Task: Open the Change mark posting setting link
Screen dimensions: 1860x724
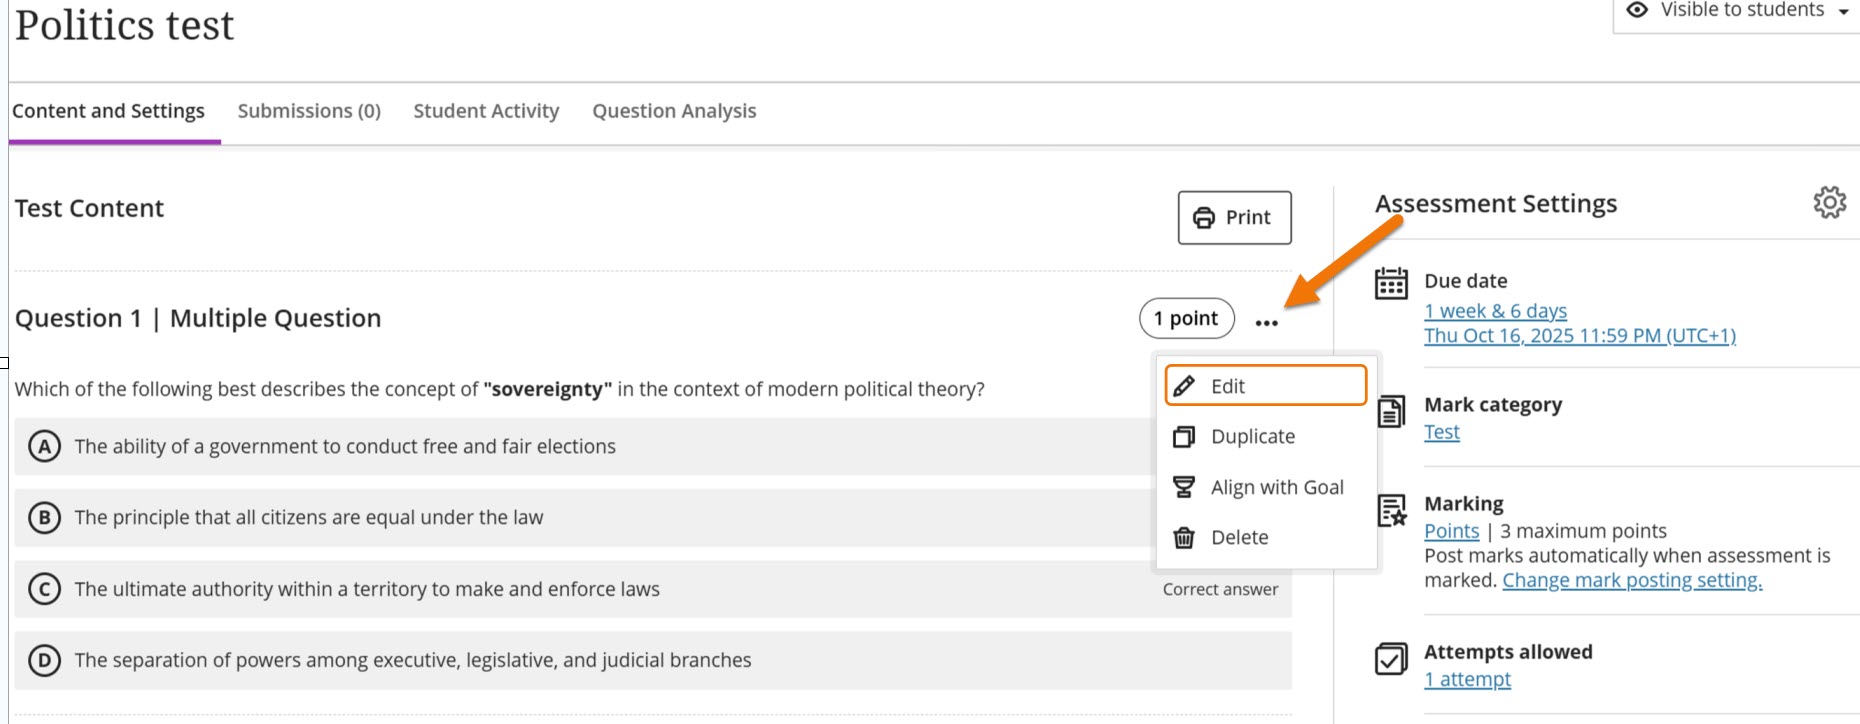Action: pyautogui.click(x=1632, y=581)
